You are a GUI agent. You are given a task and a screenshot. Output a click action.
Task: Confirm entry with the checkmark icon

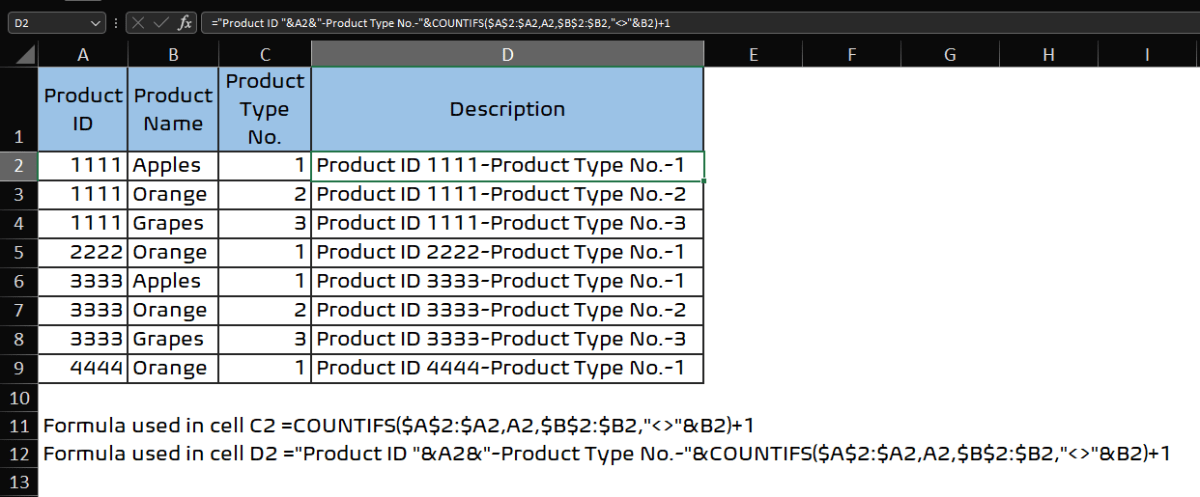pos(161,22)
